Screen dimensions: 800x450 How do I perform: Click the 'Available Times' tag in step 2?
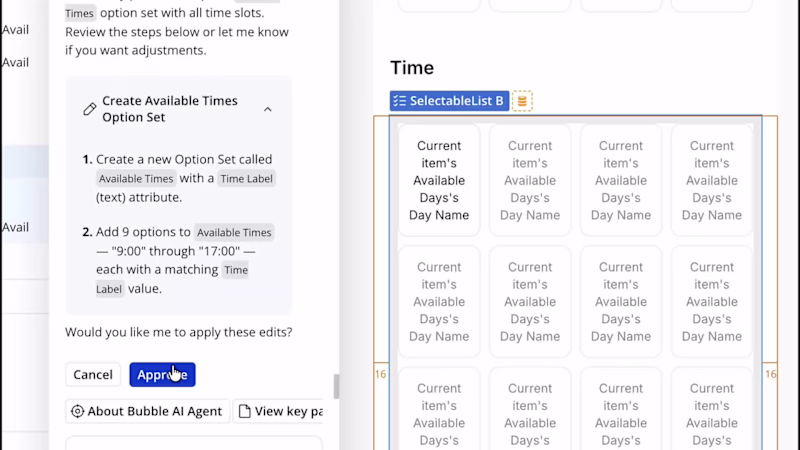point(234,233)
